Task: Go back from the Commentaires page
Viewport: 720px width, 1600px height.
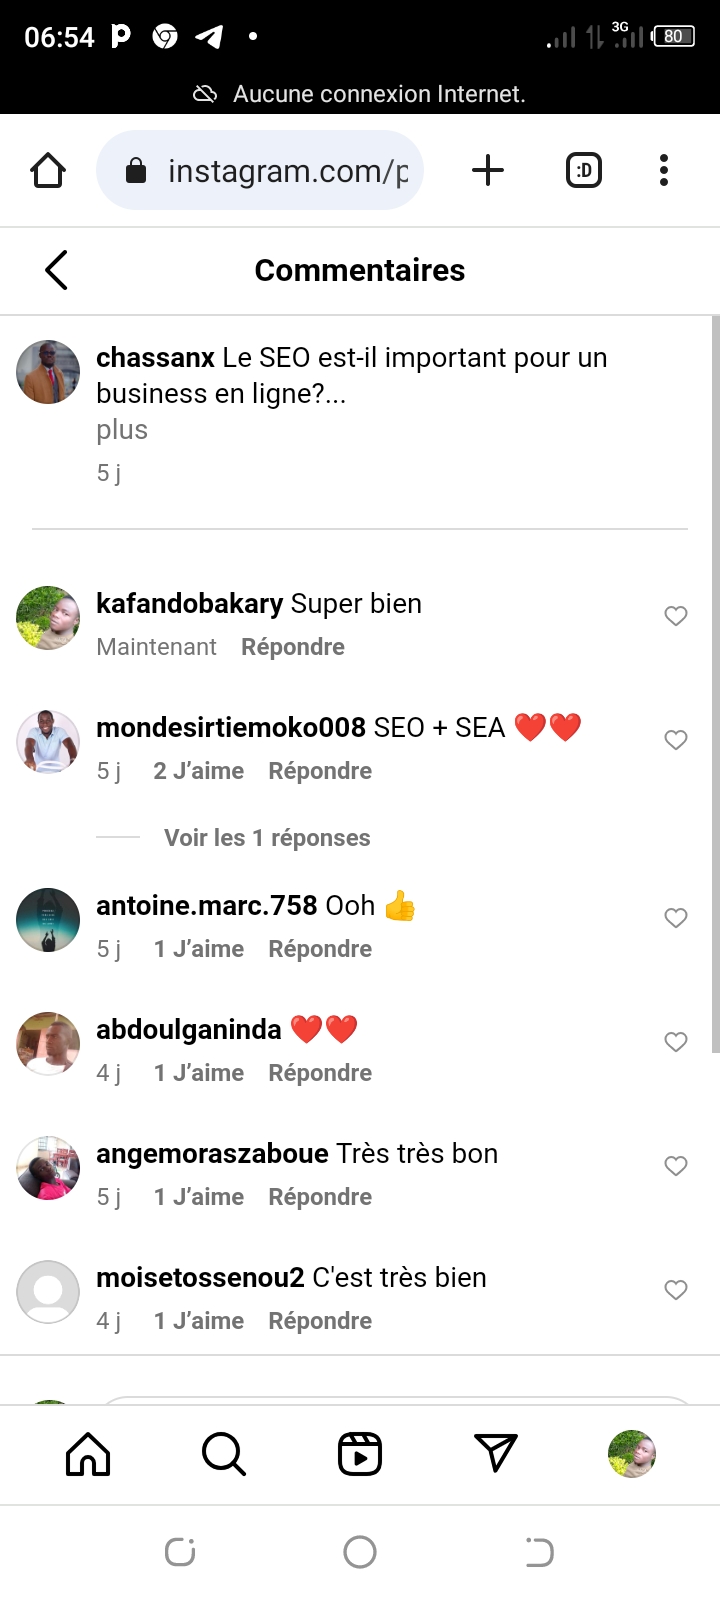Action: (x=57, y=270)
